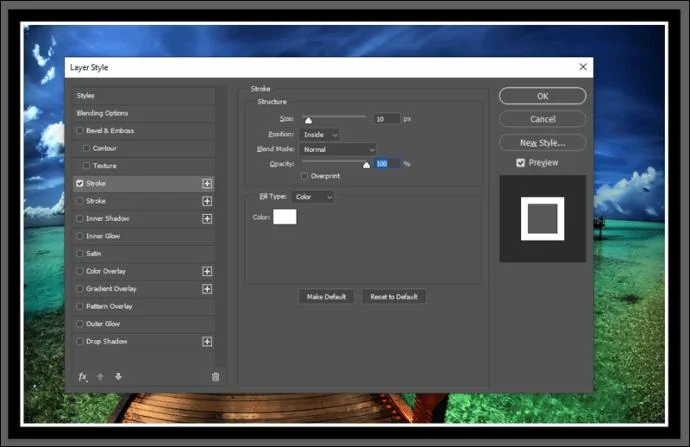Uncheck the Preview checkbox
The width and height of the screenshot is (690, 447).
(521, 163)
